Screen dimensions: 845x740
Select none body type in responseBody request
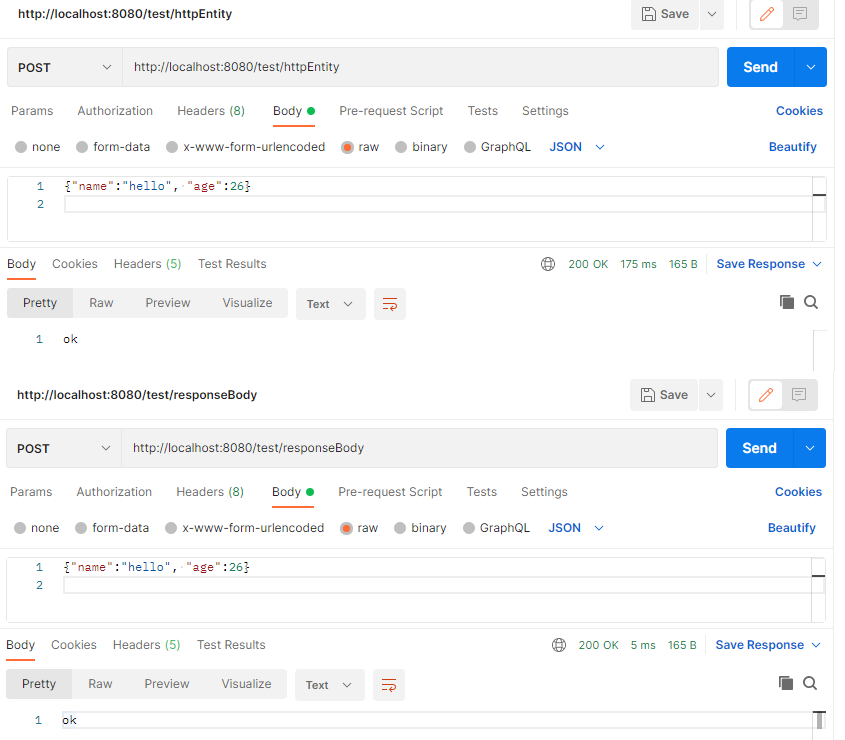pos(20,528)
